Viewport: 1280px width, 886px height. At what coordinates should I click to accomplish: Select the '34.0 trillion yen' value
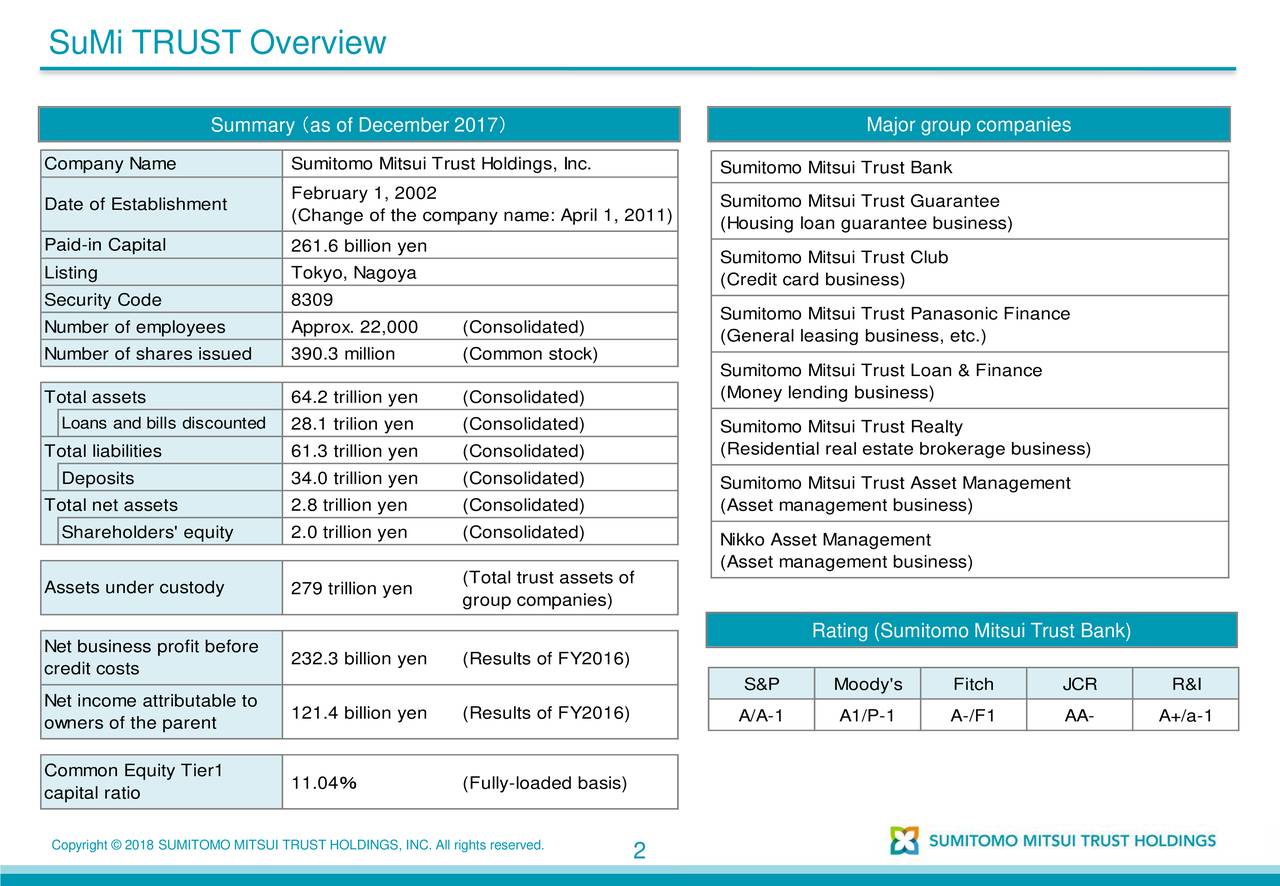click(x=354, y=478)
